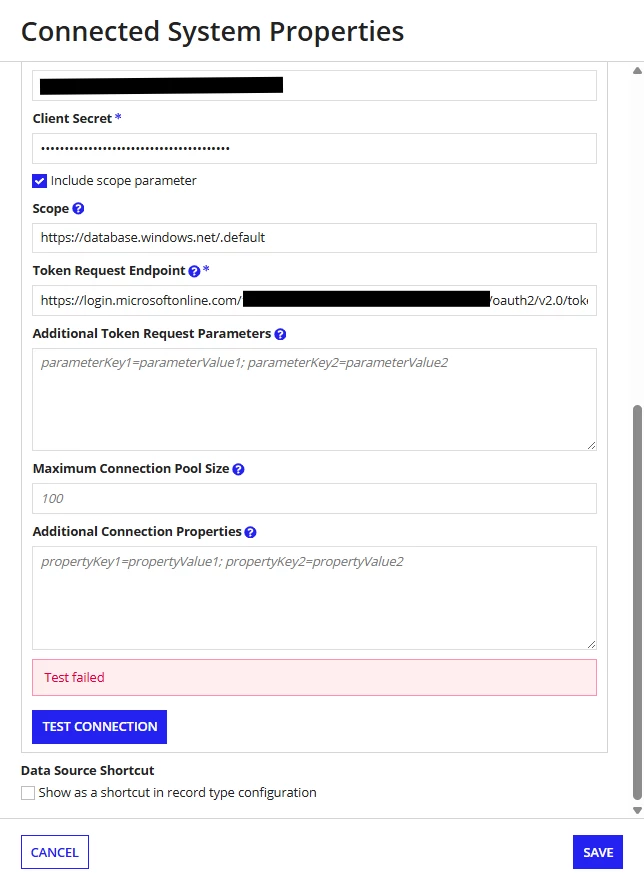The image size is (644, 883).
Task: Click the redacted Client ID field
Action: [x=314, y=86]
